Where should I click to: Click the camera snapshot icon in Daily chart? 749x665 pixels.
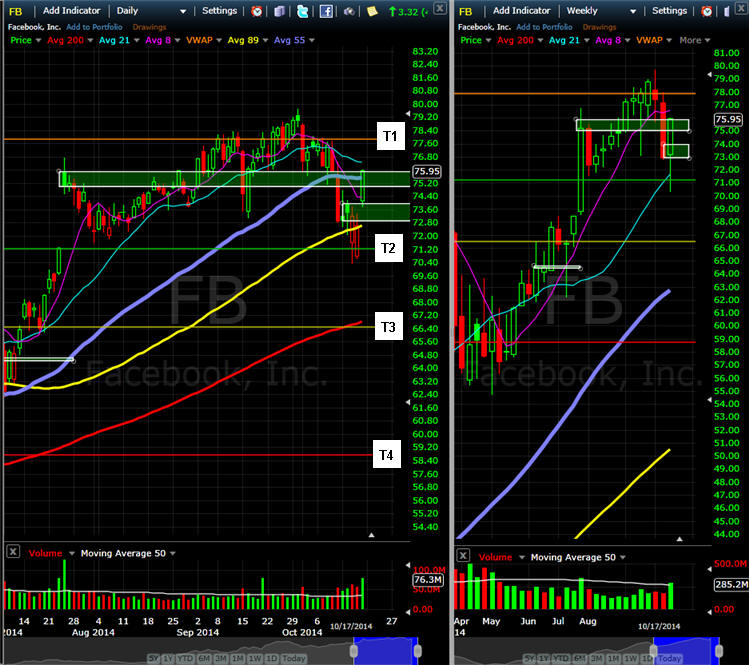click(x=349, y=11)
